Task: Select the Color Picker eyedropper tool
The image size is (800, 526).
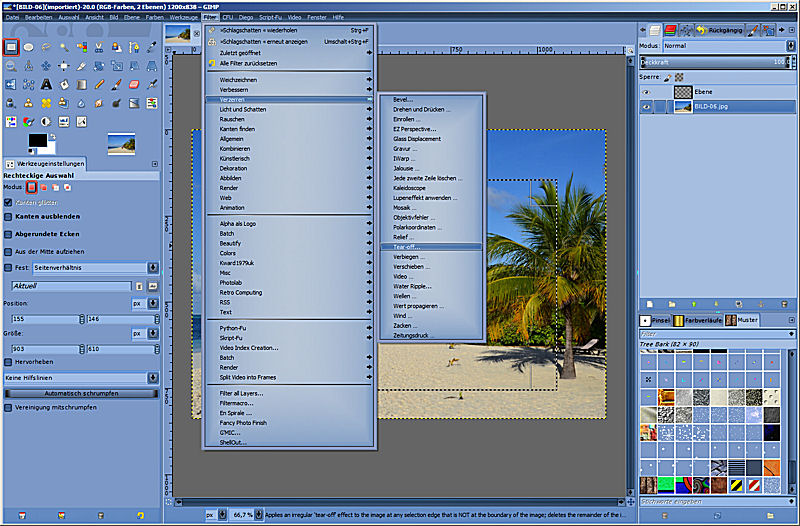Action: click(152, 47)
